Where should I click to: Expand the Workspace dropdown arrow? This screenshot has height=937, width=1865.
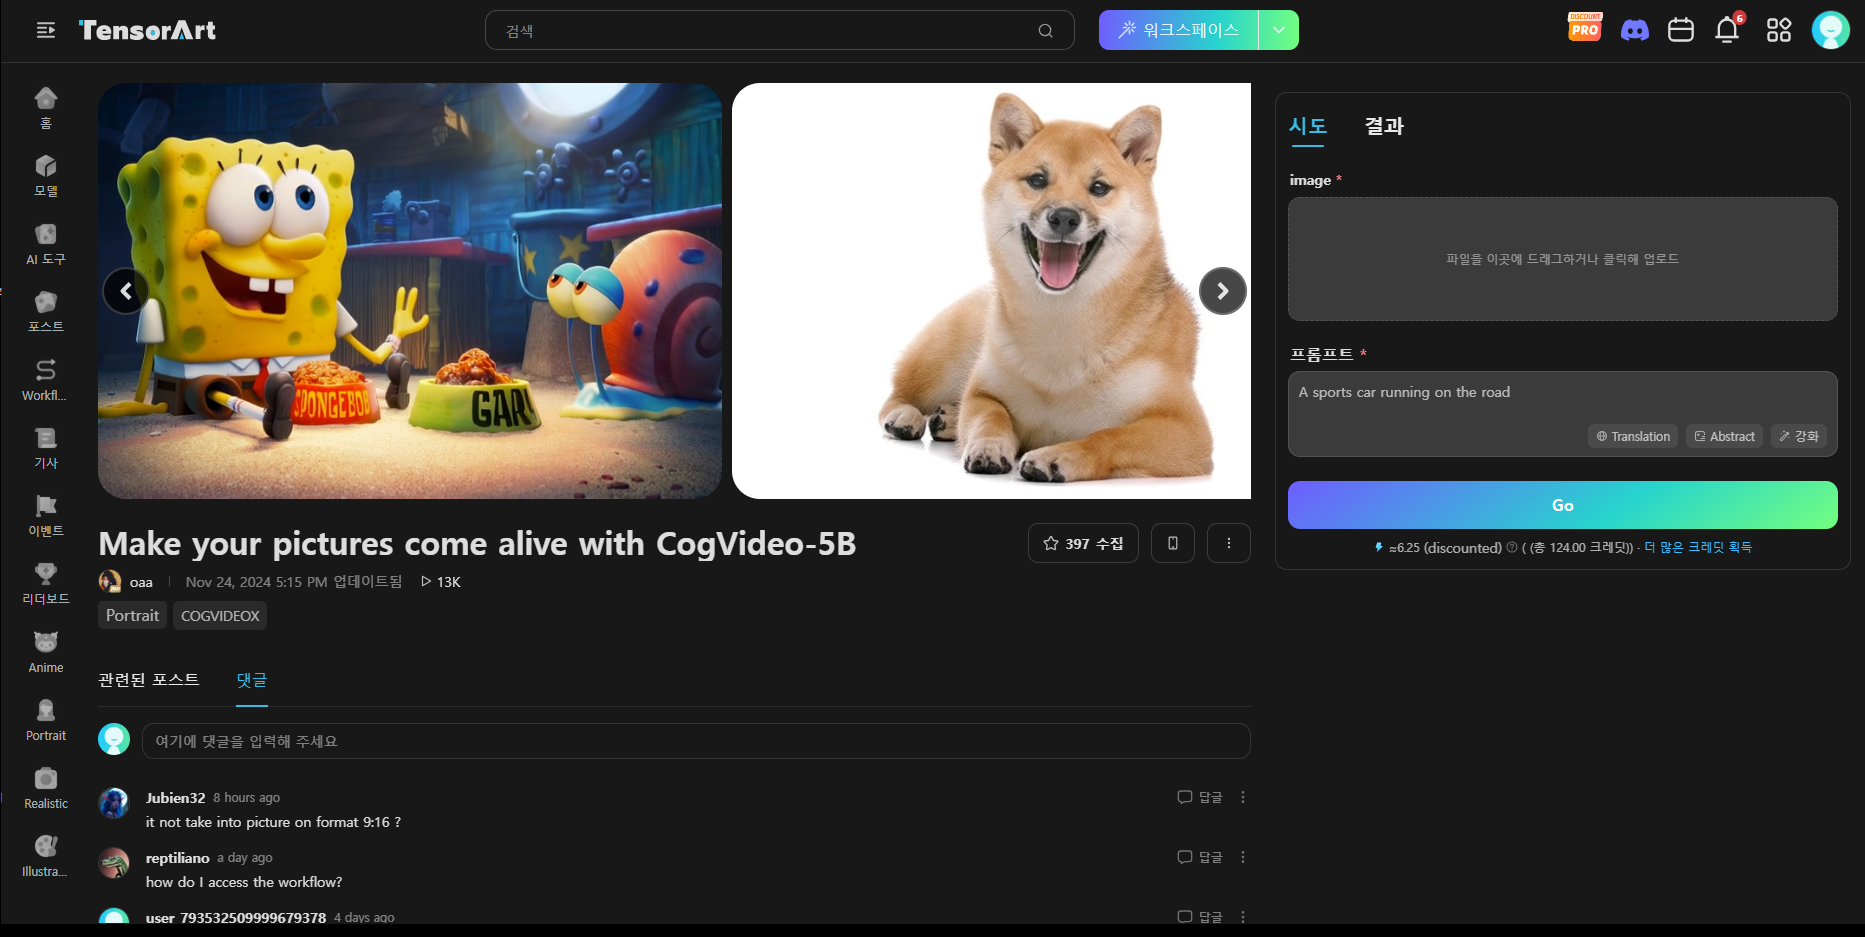1279,30
